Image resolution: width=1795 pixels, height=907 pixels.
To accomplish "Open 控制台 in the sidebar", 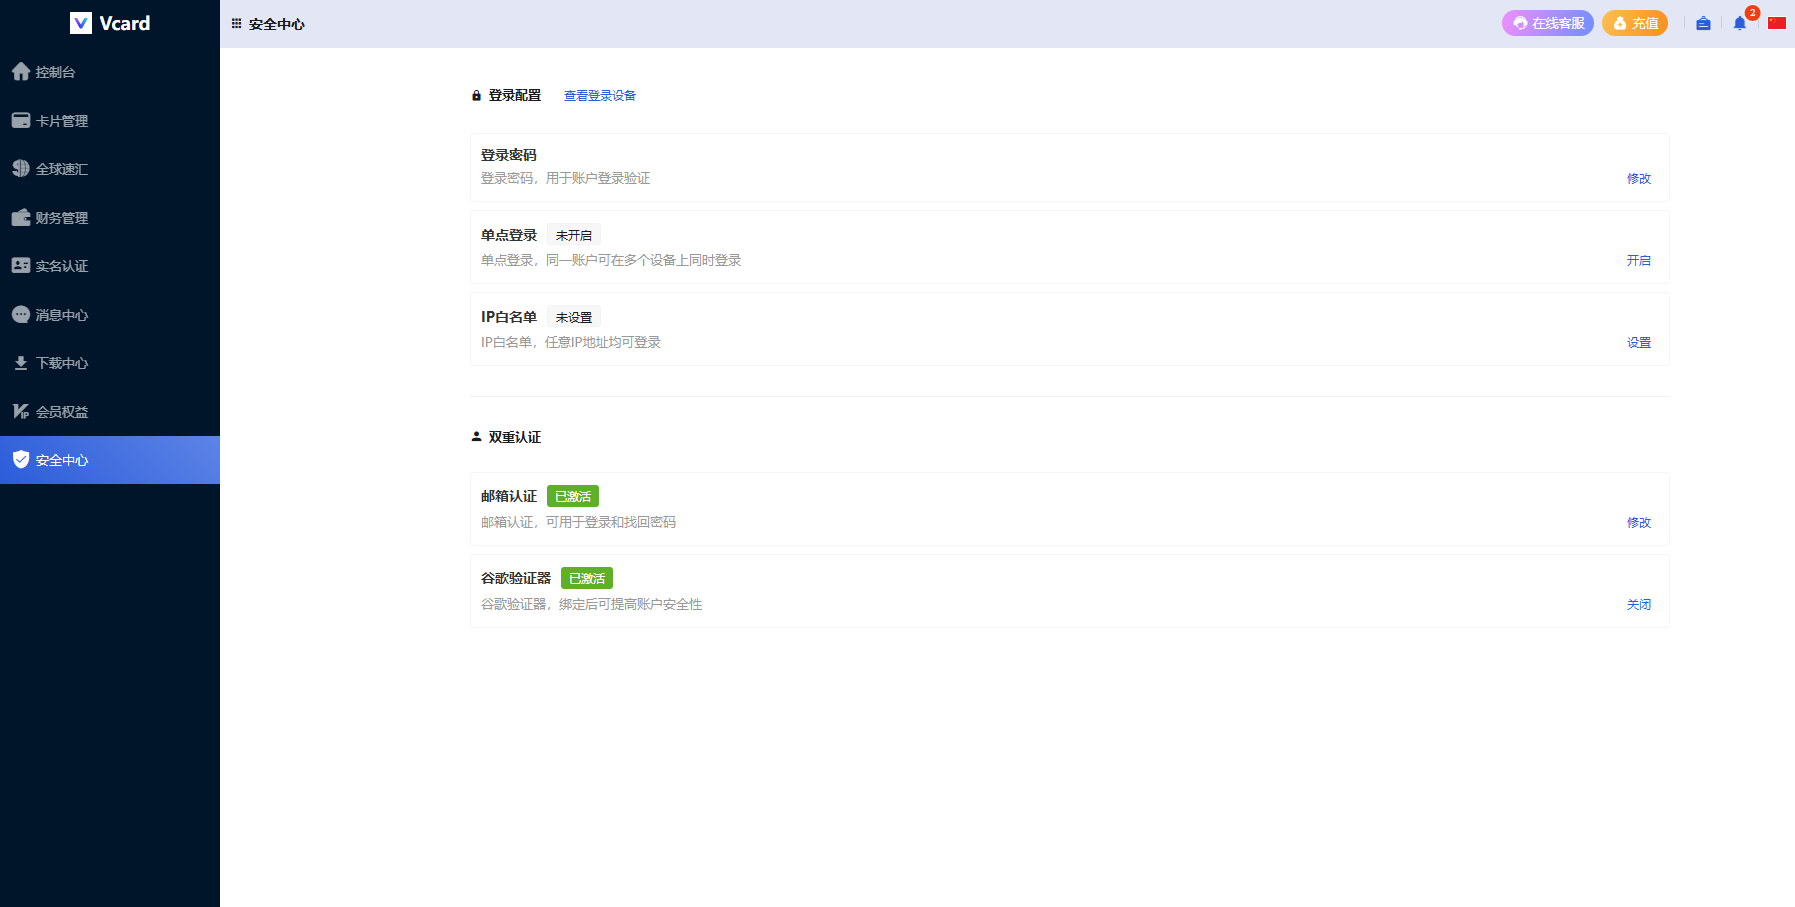I will 110,72.
